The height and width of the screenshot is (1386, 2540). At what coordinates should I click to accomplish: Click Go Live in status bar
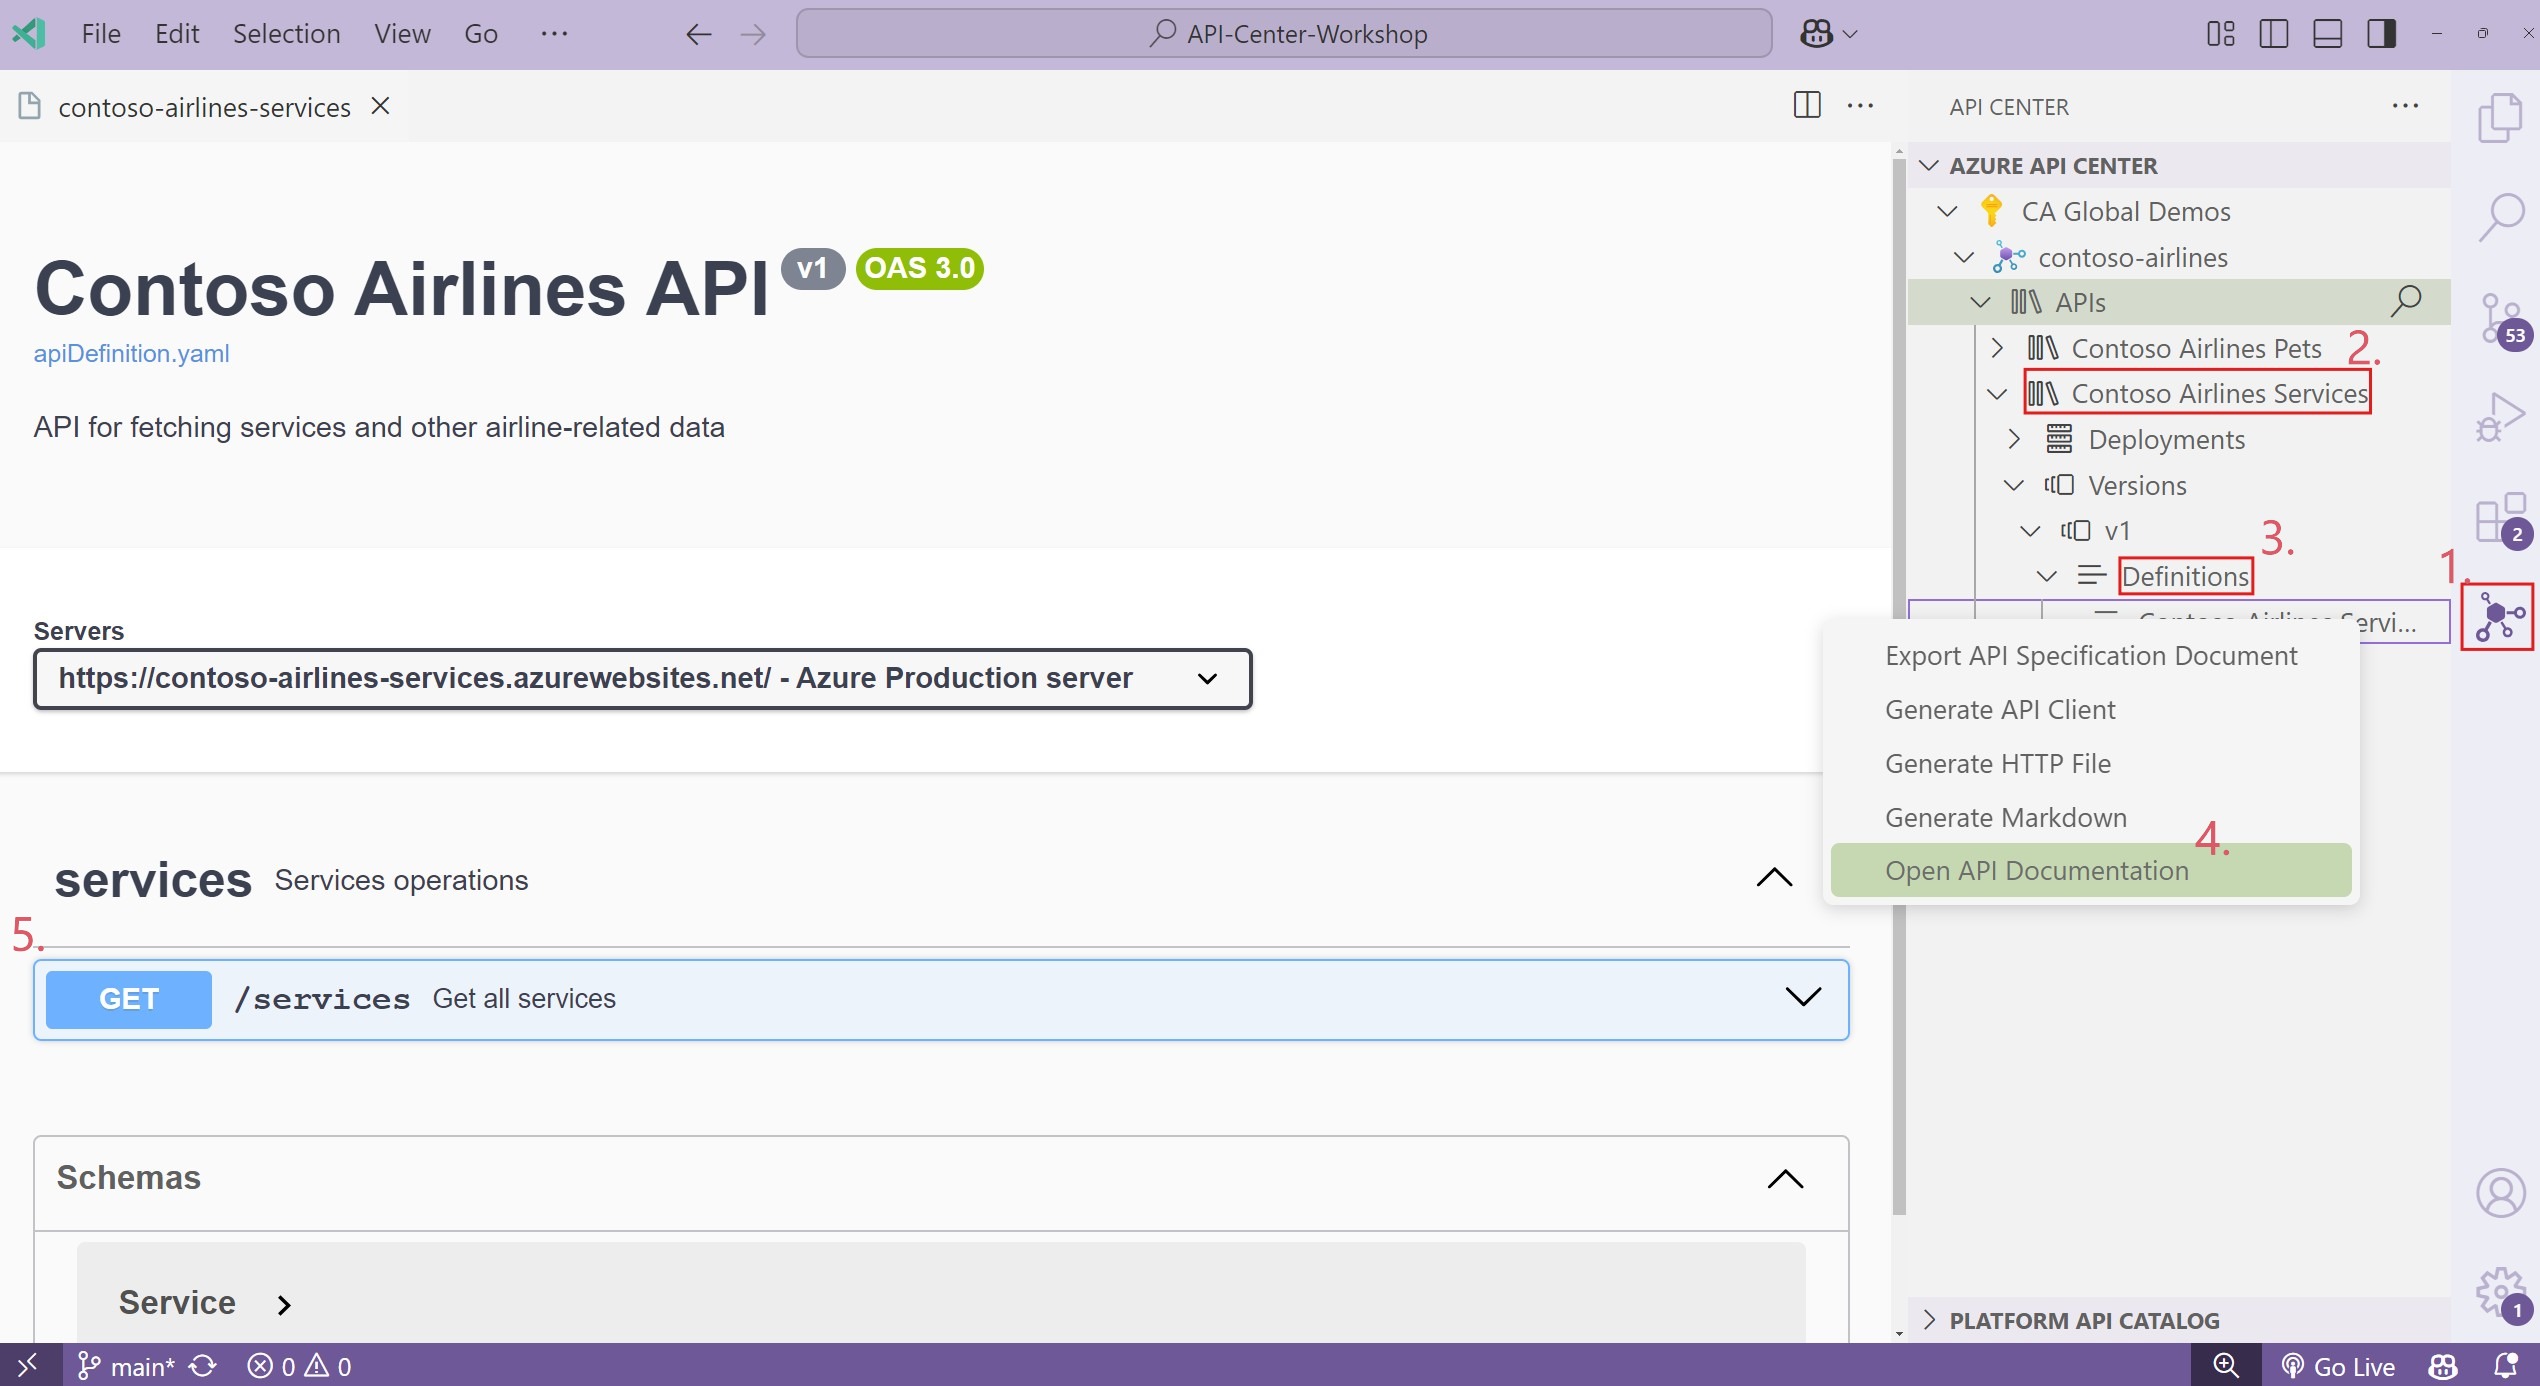(2338, 1366)
